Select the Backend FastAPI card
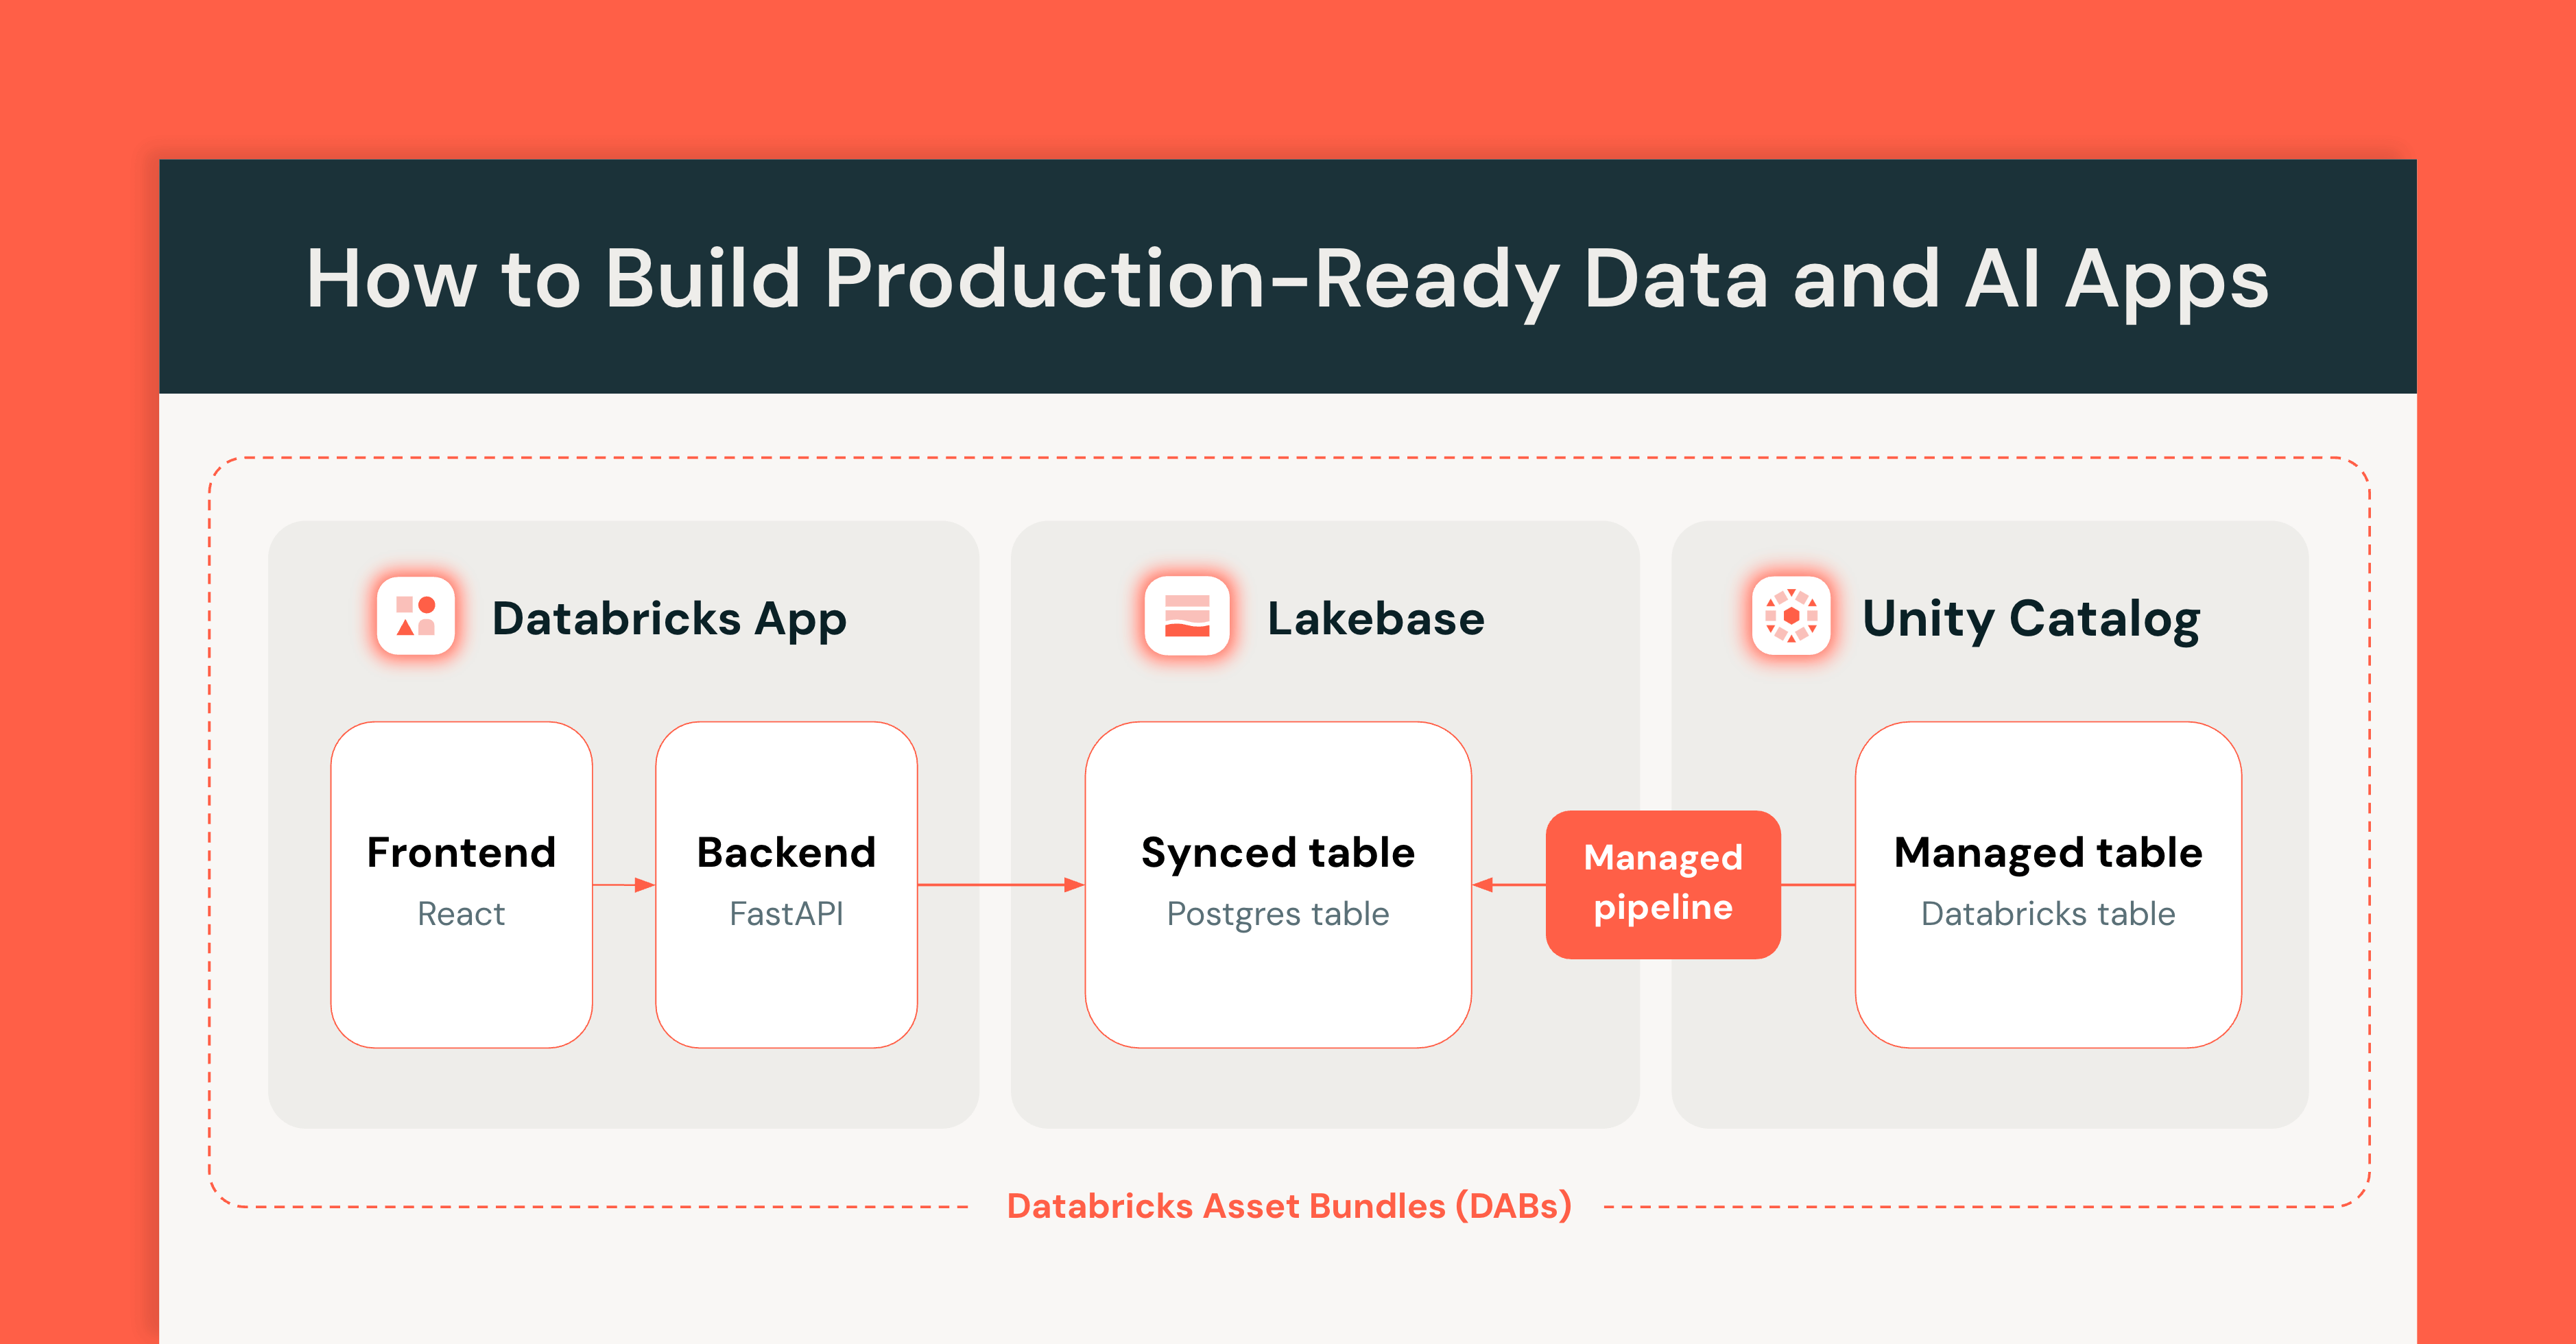Viewport: 2576px width, 1344px height. [x=787, y=885]
